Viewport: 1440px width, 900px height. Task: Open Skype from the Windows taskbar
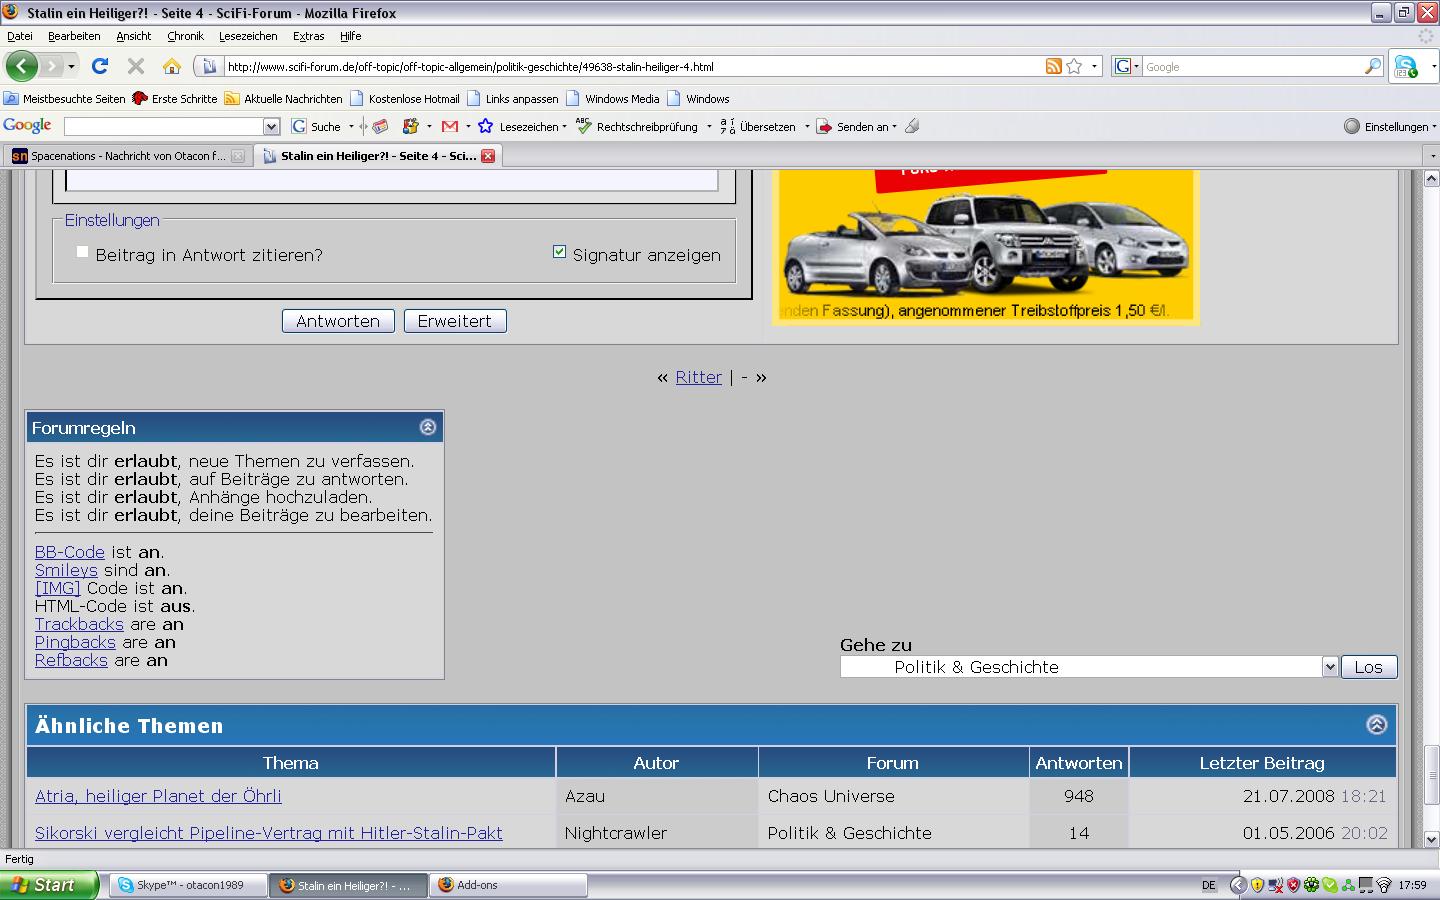point(188,885)
